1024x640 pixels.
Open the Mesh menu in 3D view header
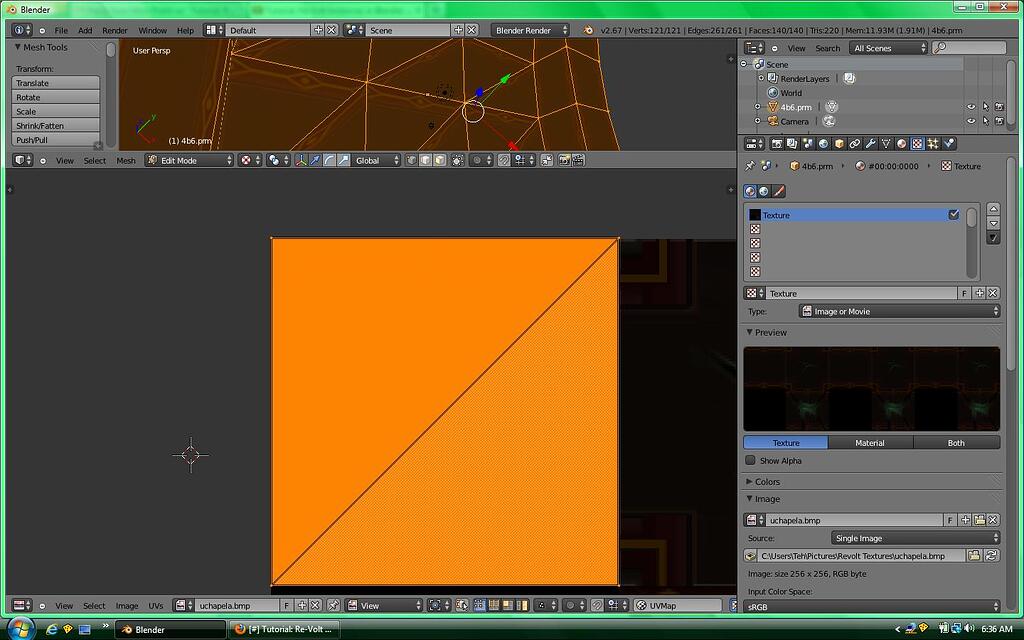(126, 160)
